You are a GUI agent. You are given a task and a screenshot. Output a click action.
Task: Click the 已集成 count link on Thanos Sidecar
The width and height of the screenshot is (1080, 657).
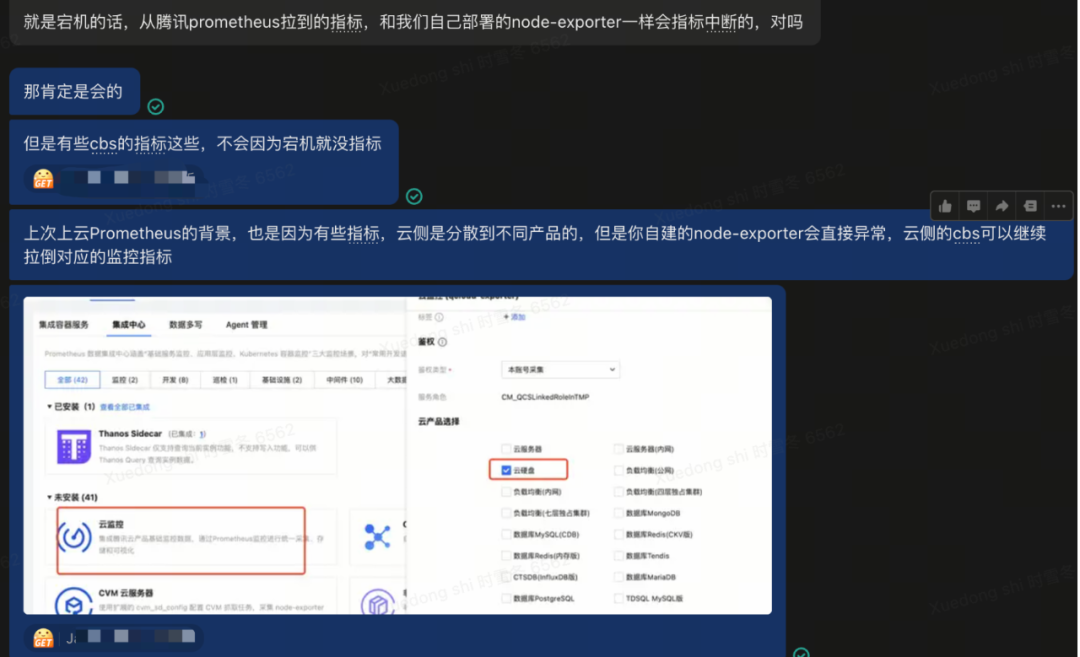[202, 434]
